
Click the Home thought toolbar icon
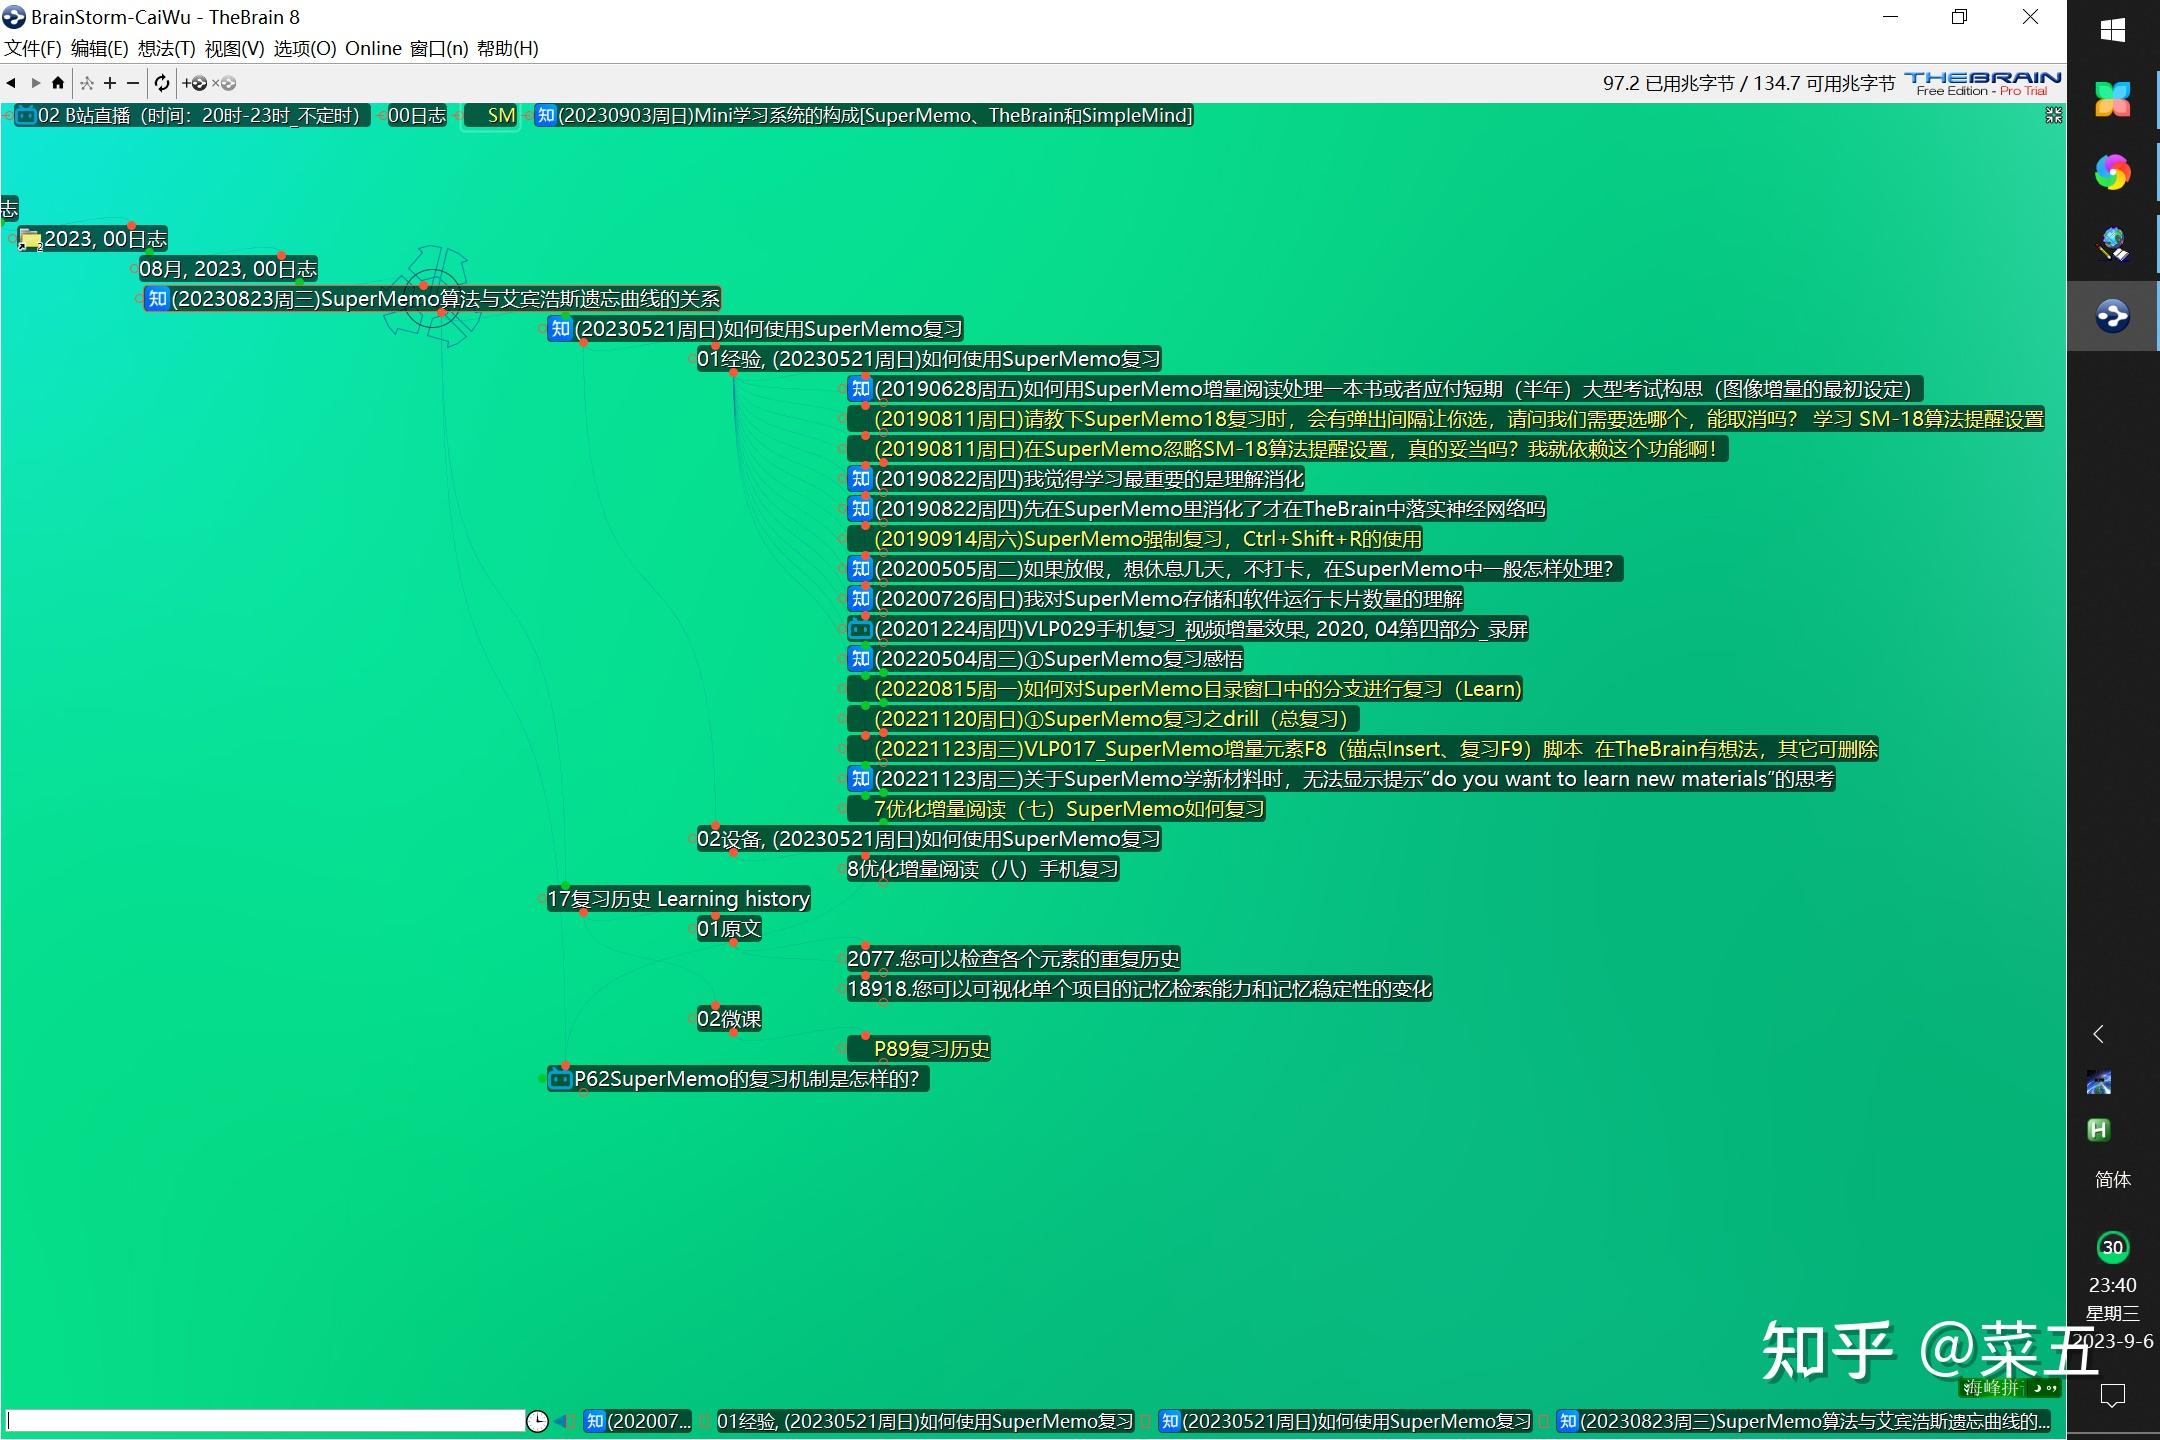pos(58,83)
